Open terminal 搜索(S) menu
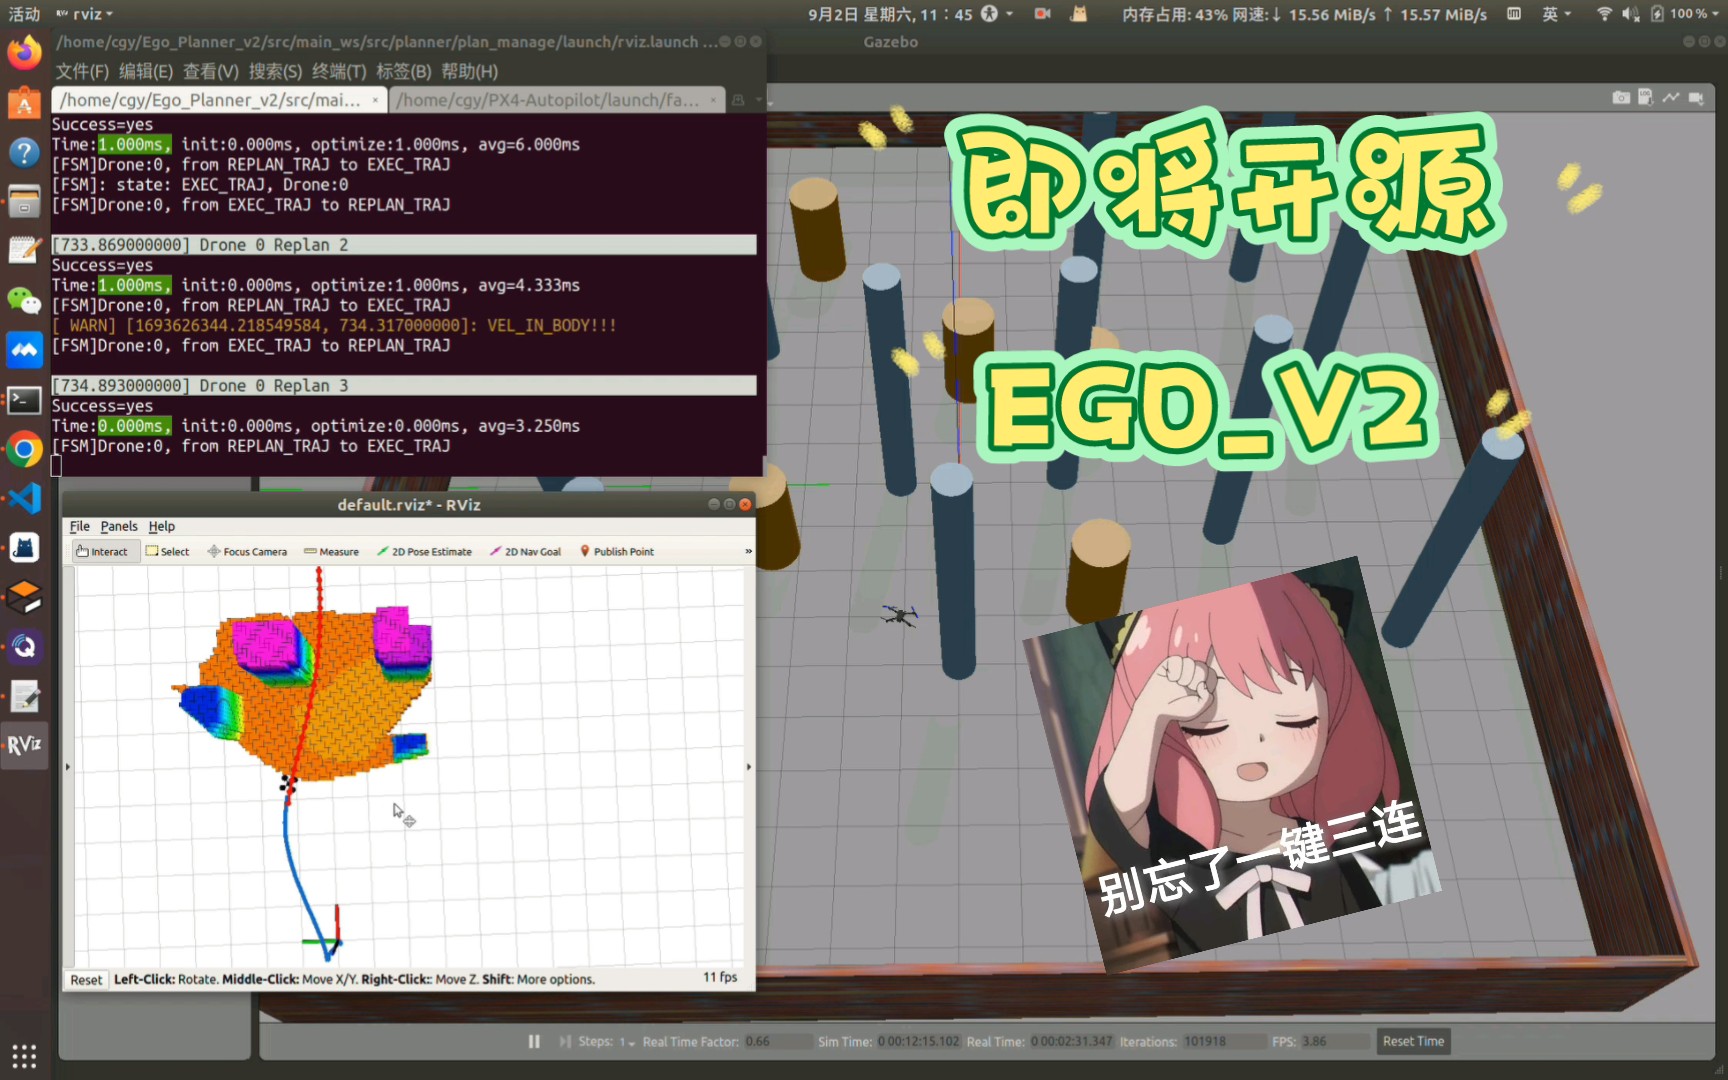Viewport: 1728px width, 1080px height. pos(275,71)
